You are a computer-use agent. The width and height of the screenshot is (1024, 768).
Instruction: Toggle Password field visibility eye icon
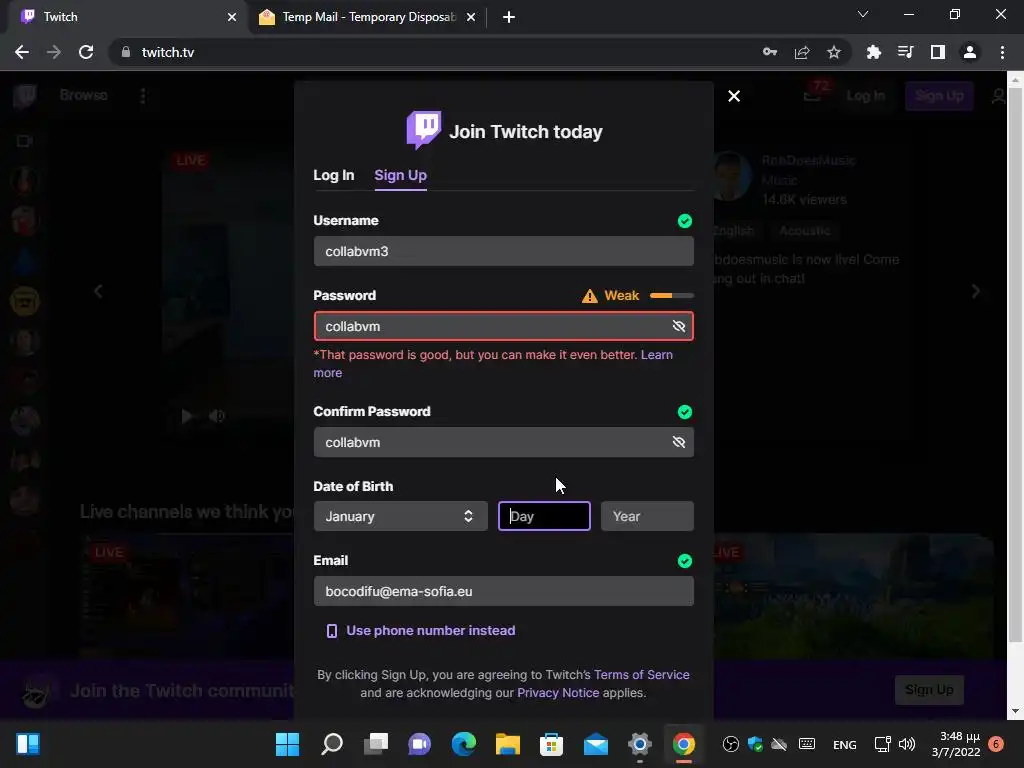tap(679, 326)
